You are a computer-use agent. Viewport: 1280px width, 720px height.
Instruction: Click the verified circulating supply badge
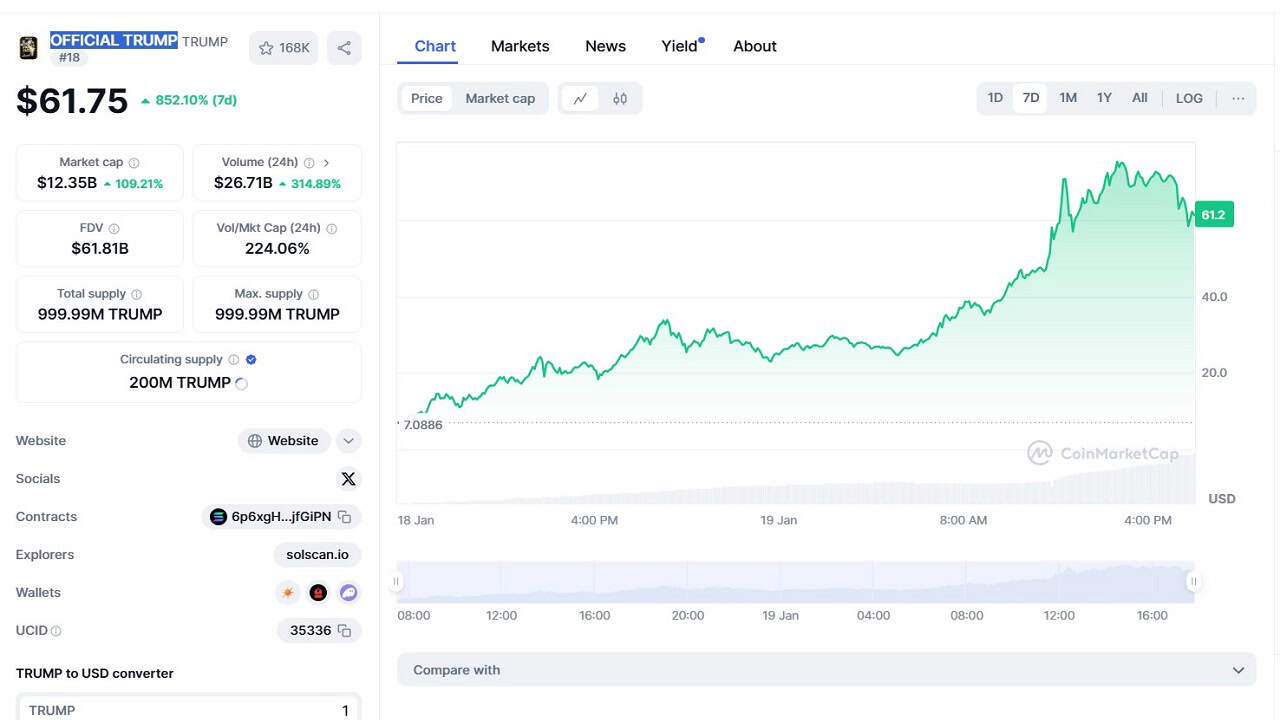coord(251,359)
